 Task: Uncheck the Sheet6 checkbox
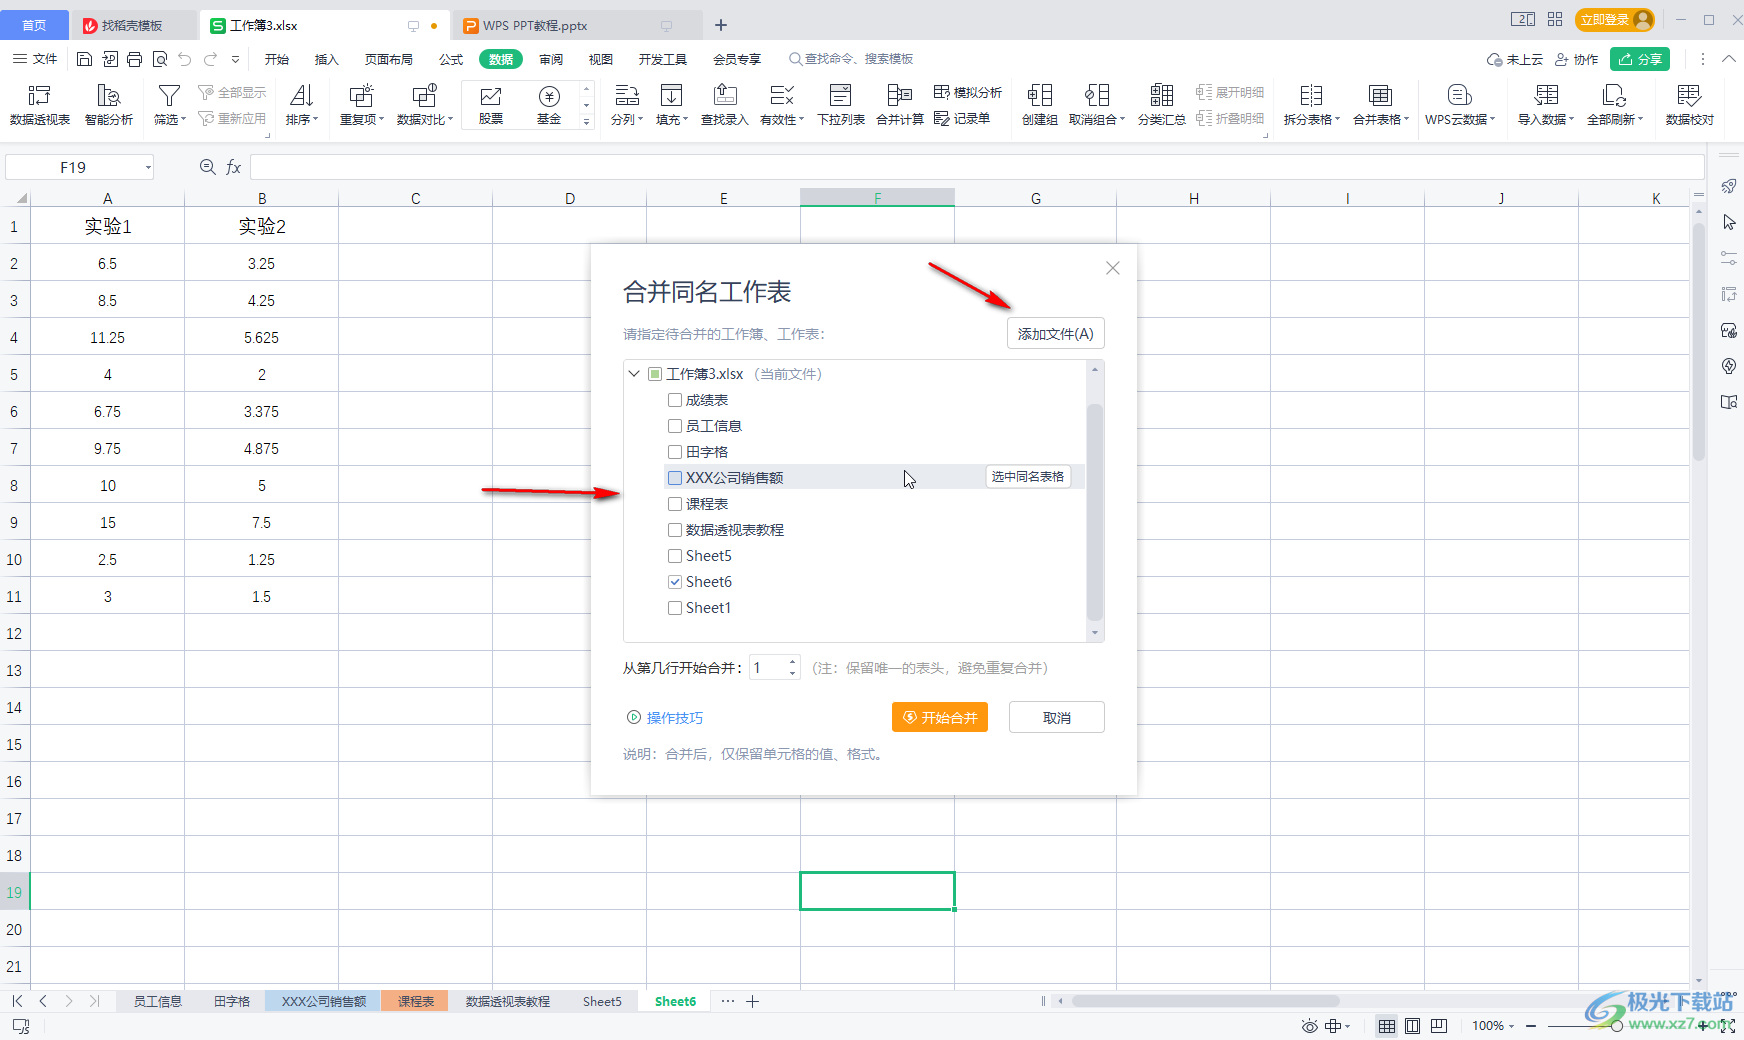(x=675, y=582)
